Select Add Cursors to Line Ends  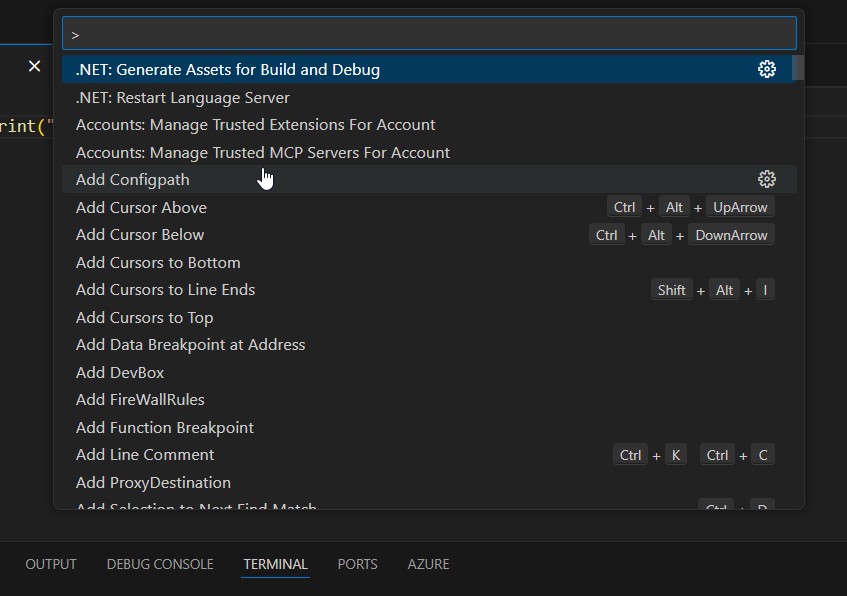point(165,290)
